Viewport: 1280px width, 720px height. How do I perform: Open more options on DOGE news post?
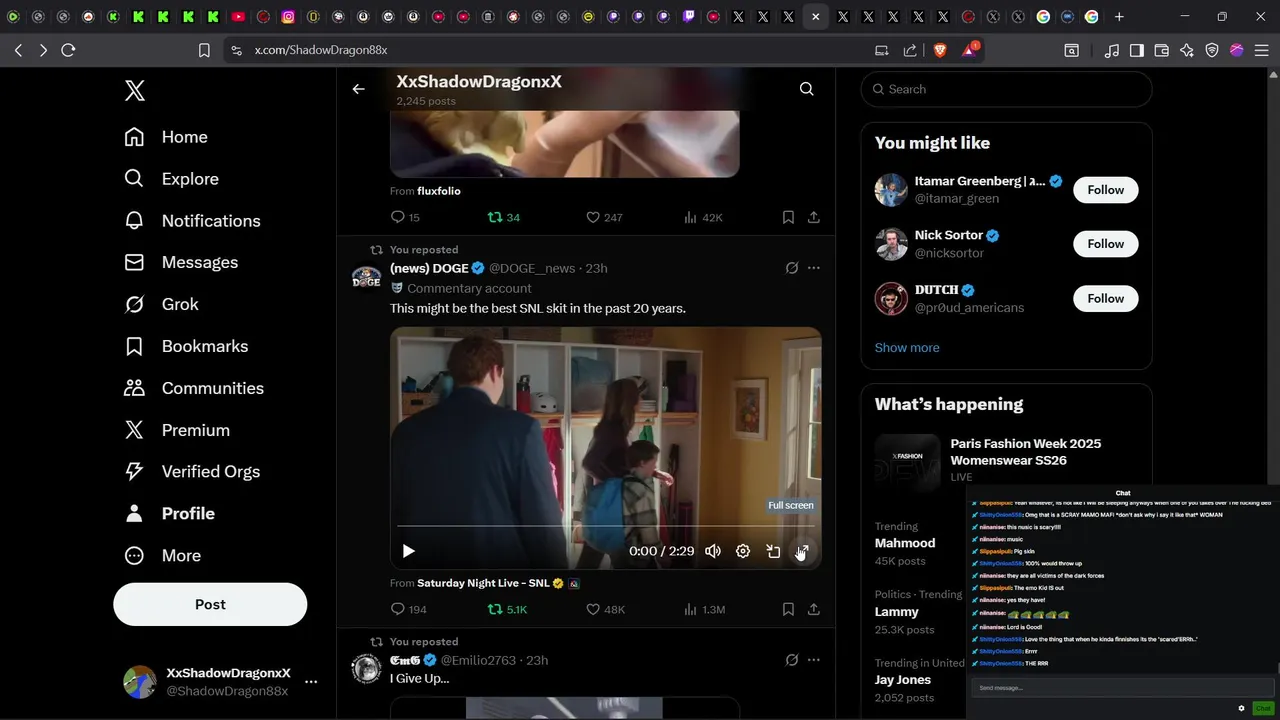point(814,268)
